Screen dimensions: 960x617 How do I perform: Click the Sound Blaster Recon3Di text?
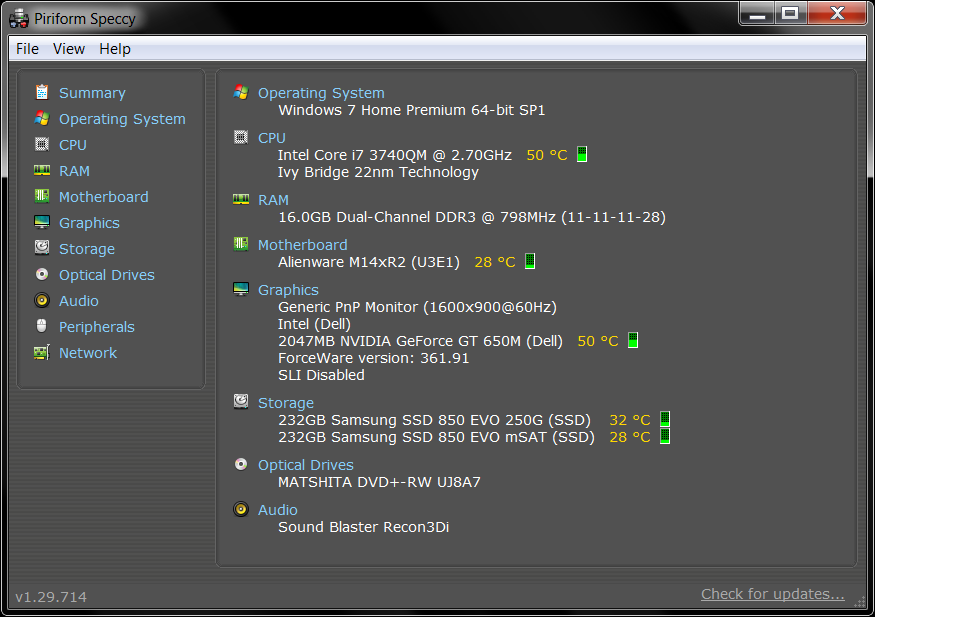[x=363, y=527]
